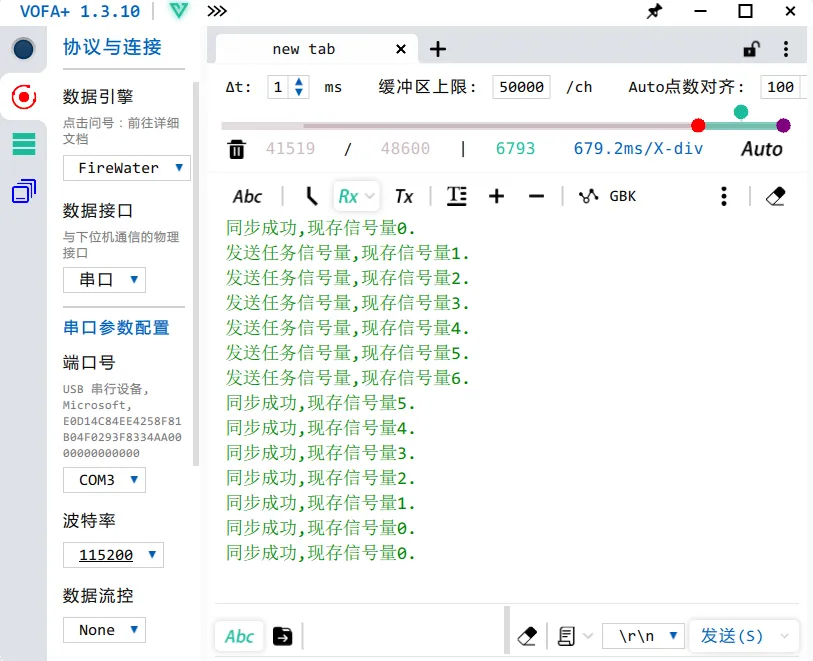The height and width of the screenshot is (661, 813).
Task: Select the Abc text display mode icon
Action: 247,196
